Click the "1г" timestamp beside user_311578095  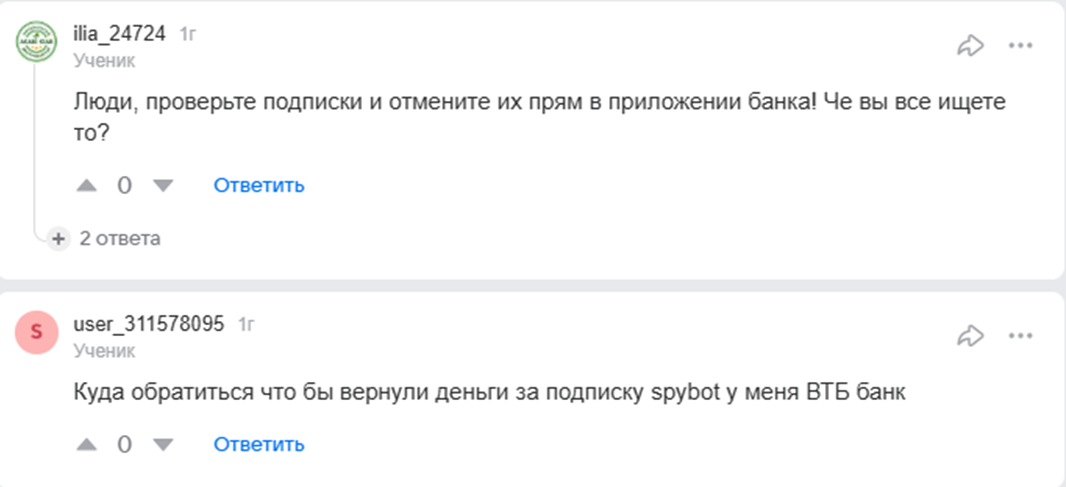click(245, 324)
